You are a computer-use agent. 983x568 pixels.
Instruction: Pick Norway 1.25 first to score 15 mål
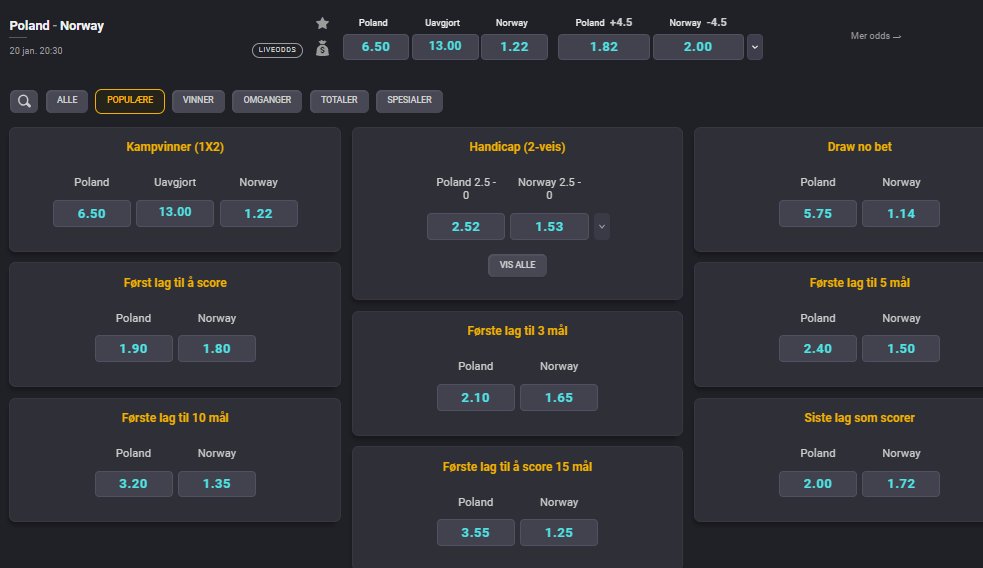pos(559,532)
